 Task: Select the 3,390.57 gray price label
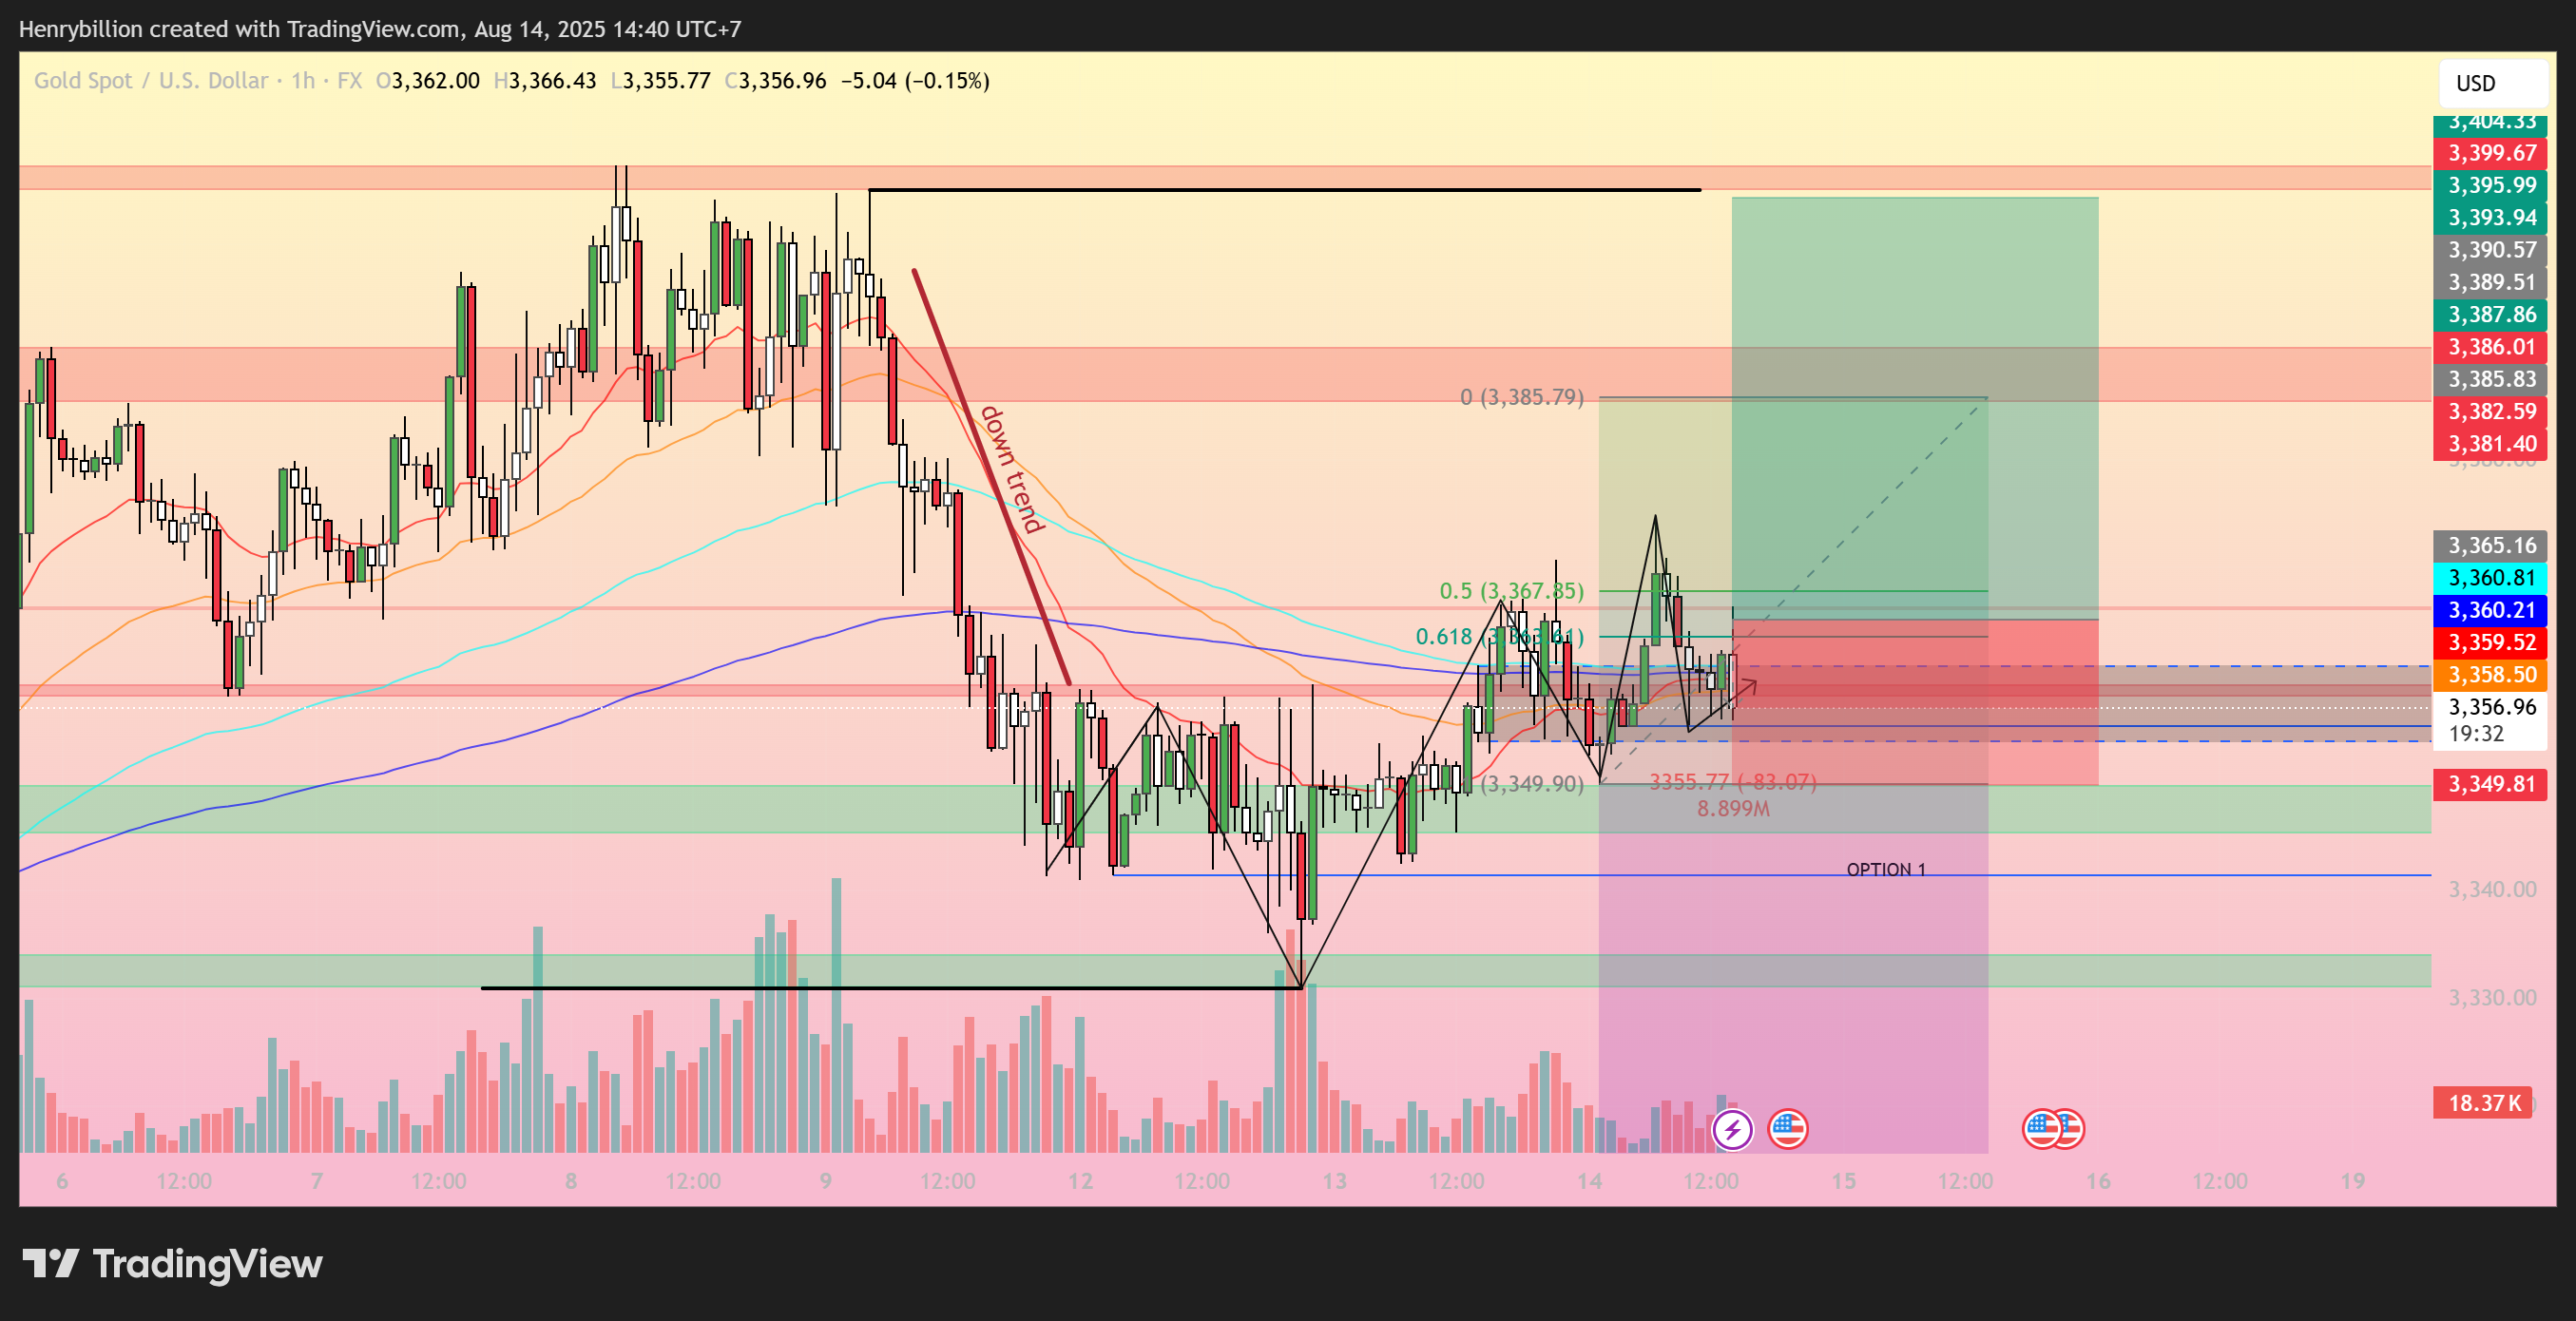pyautogui.click(x=2490, y=250)
